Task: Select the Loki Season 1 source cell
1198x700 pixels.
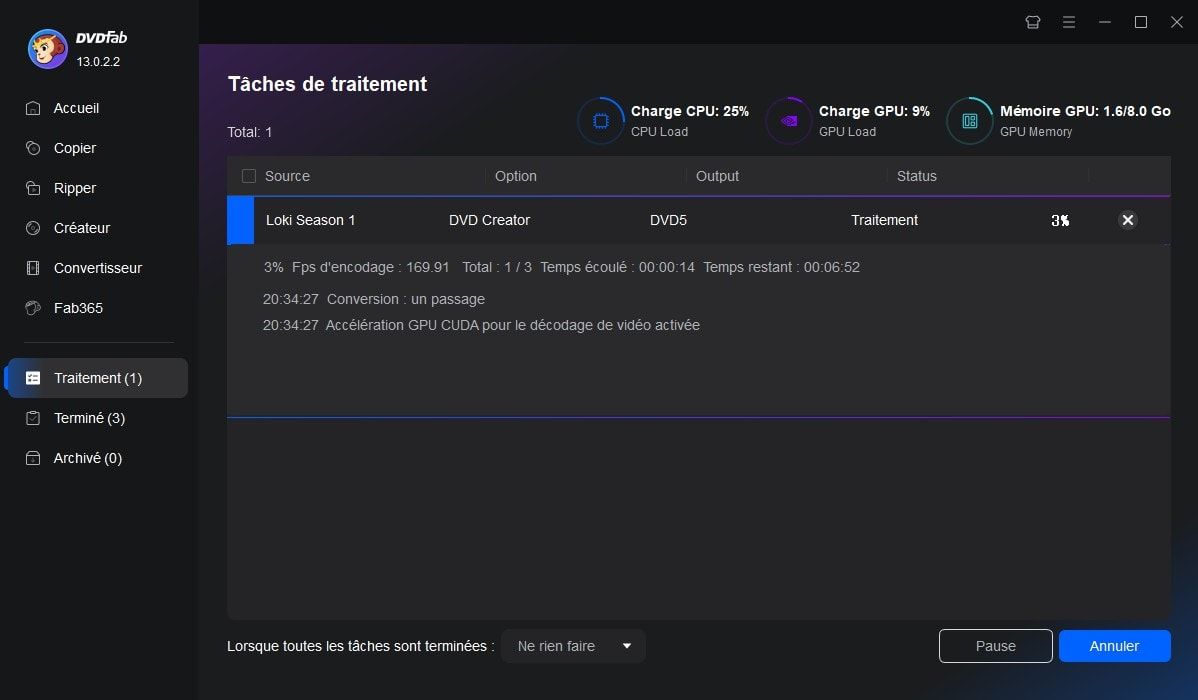Action: (x=310, y=220)
